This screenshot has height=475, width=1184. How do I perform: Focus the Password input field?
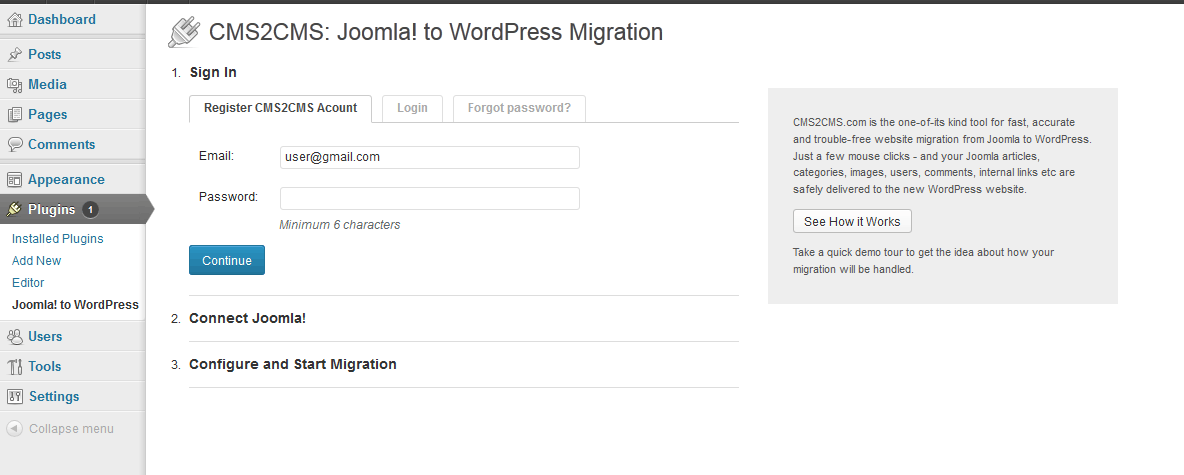(x=430, y=199)
